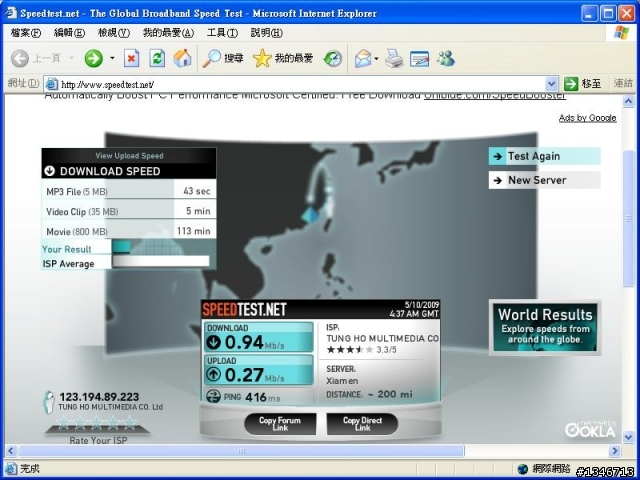Click the MP3 File (5 MB) row
The height and width of the screenshot is (480, 640).
[129, 191]
